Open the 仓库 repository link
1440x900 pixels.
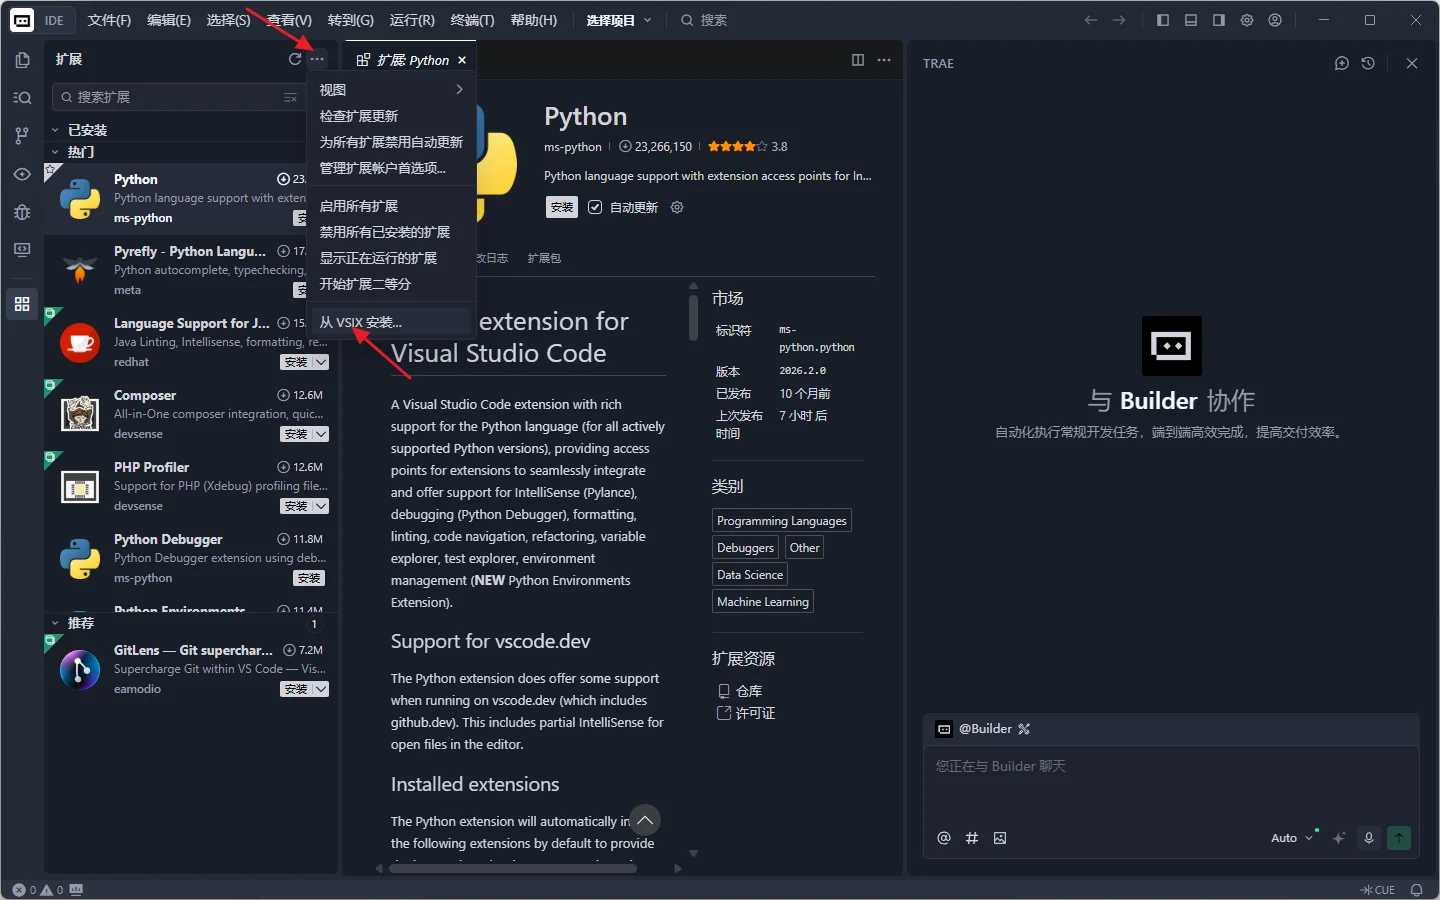(x=748, y=691)
